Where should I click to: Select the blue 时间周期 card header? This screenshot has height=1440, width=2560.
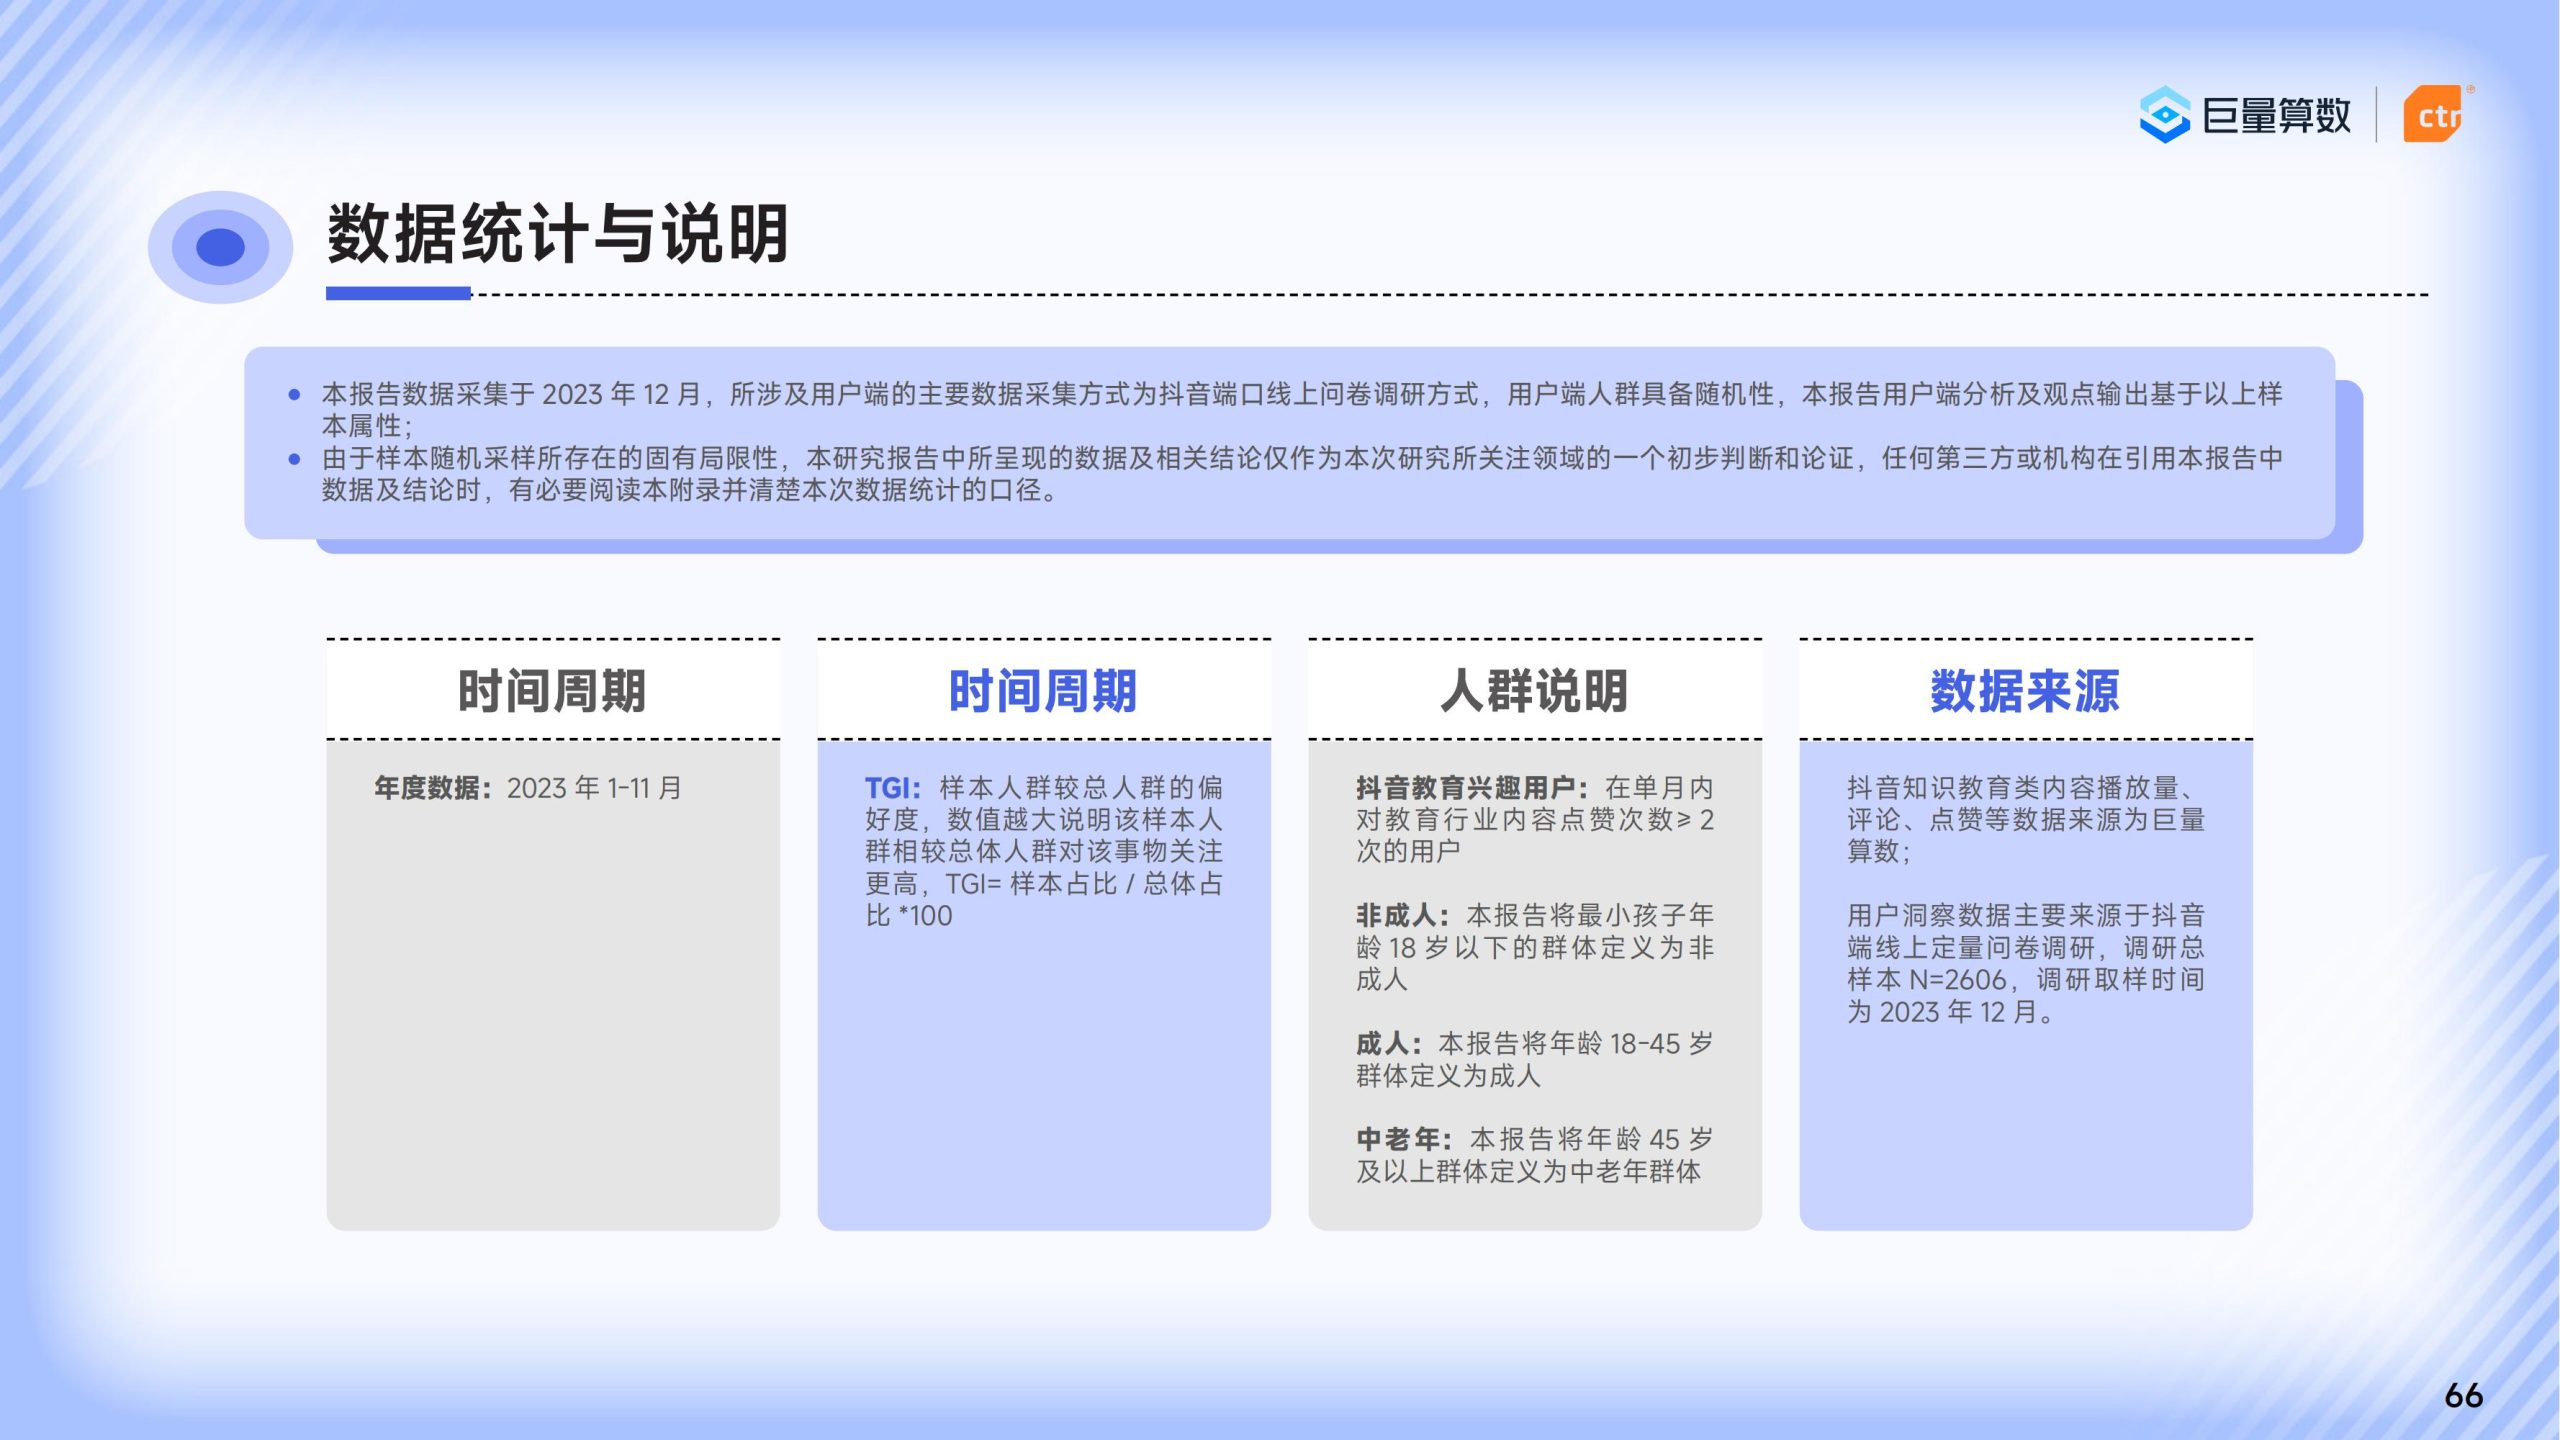(1043, 691)
